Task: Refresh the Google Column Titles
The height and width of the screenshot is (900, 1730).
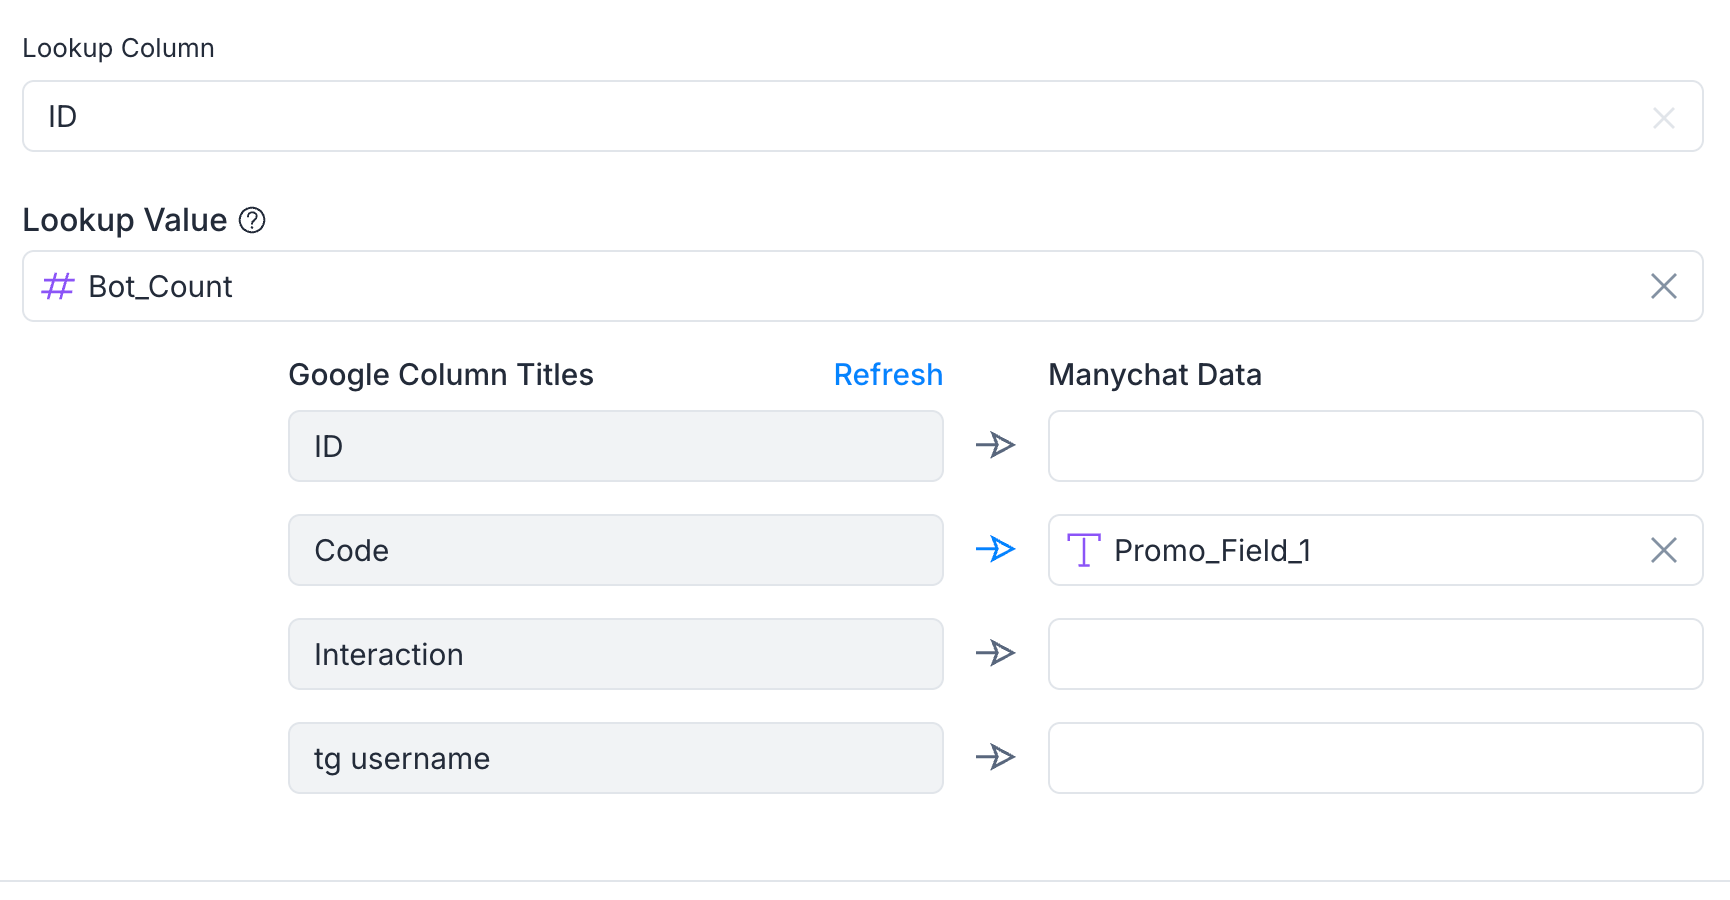Action: click(888, 375)
